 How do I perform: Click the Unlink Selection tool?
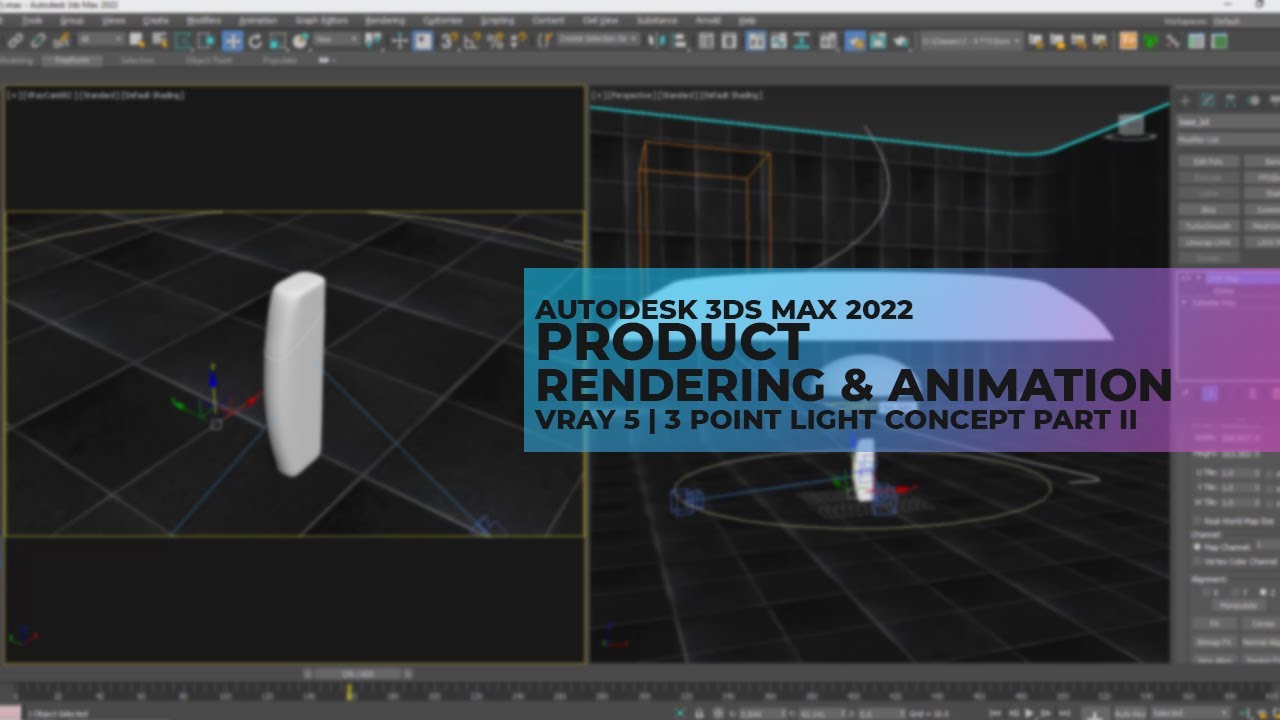(x=39, y=41)
